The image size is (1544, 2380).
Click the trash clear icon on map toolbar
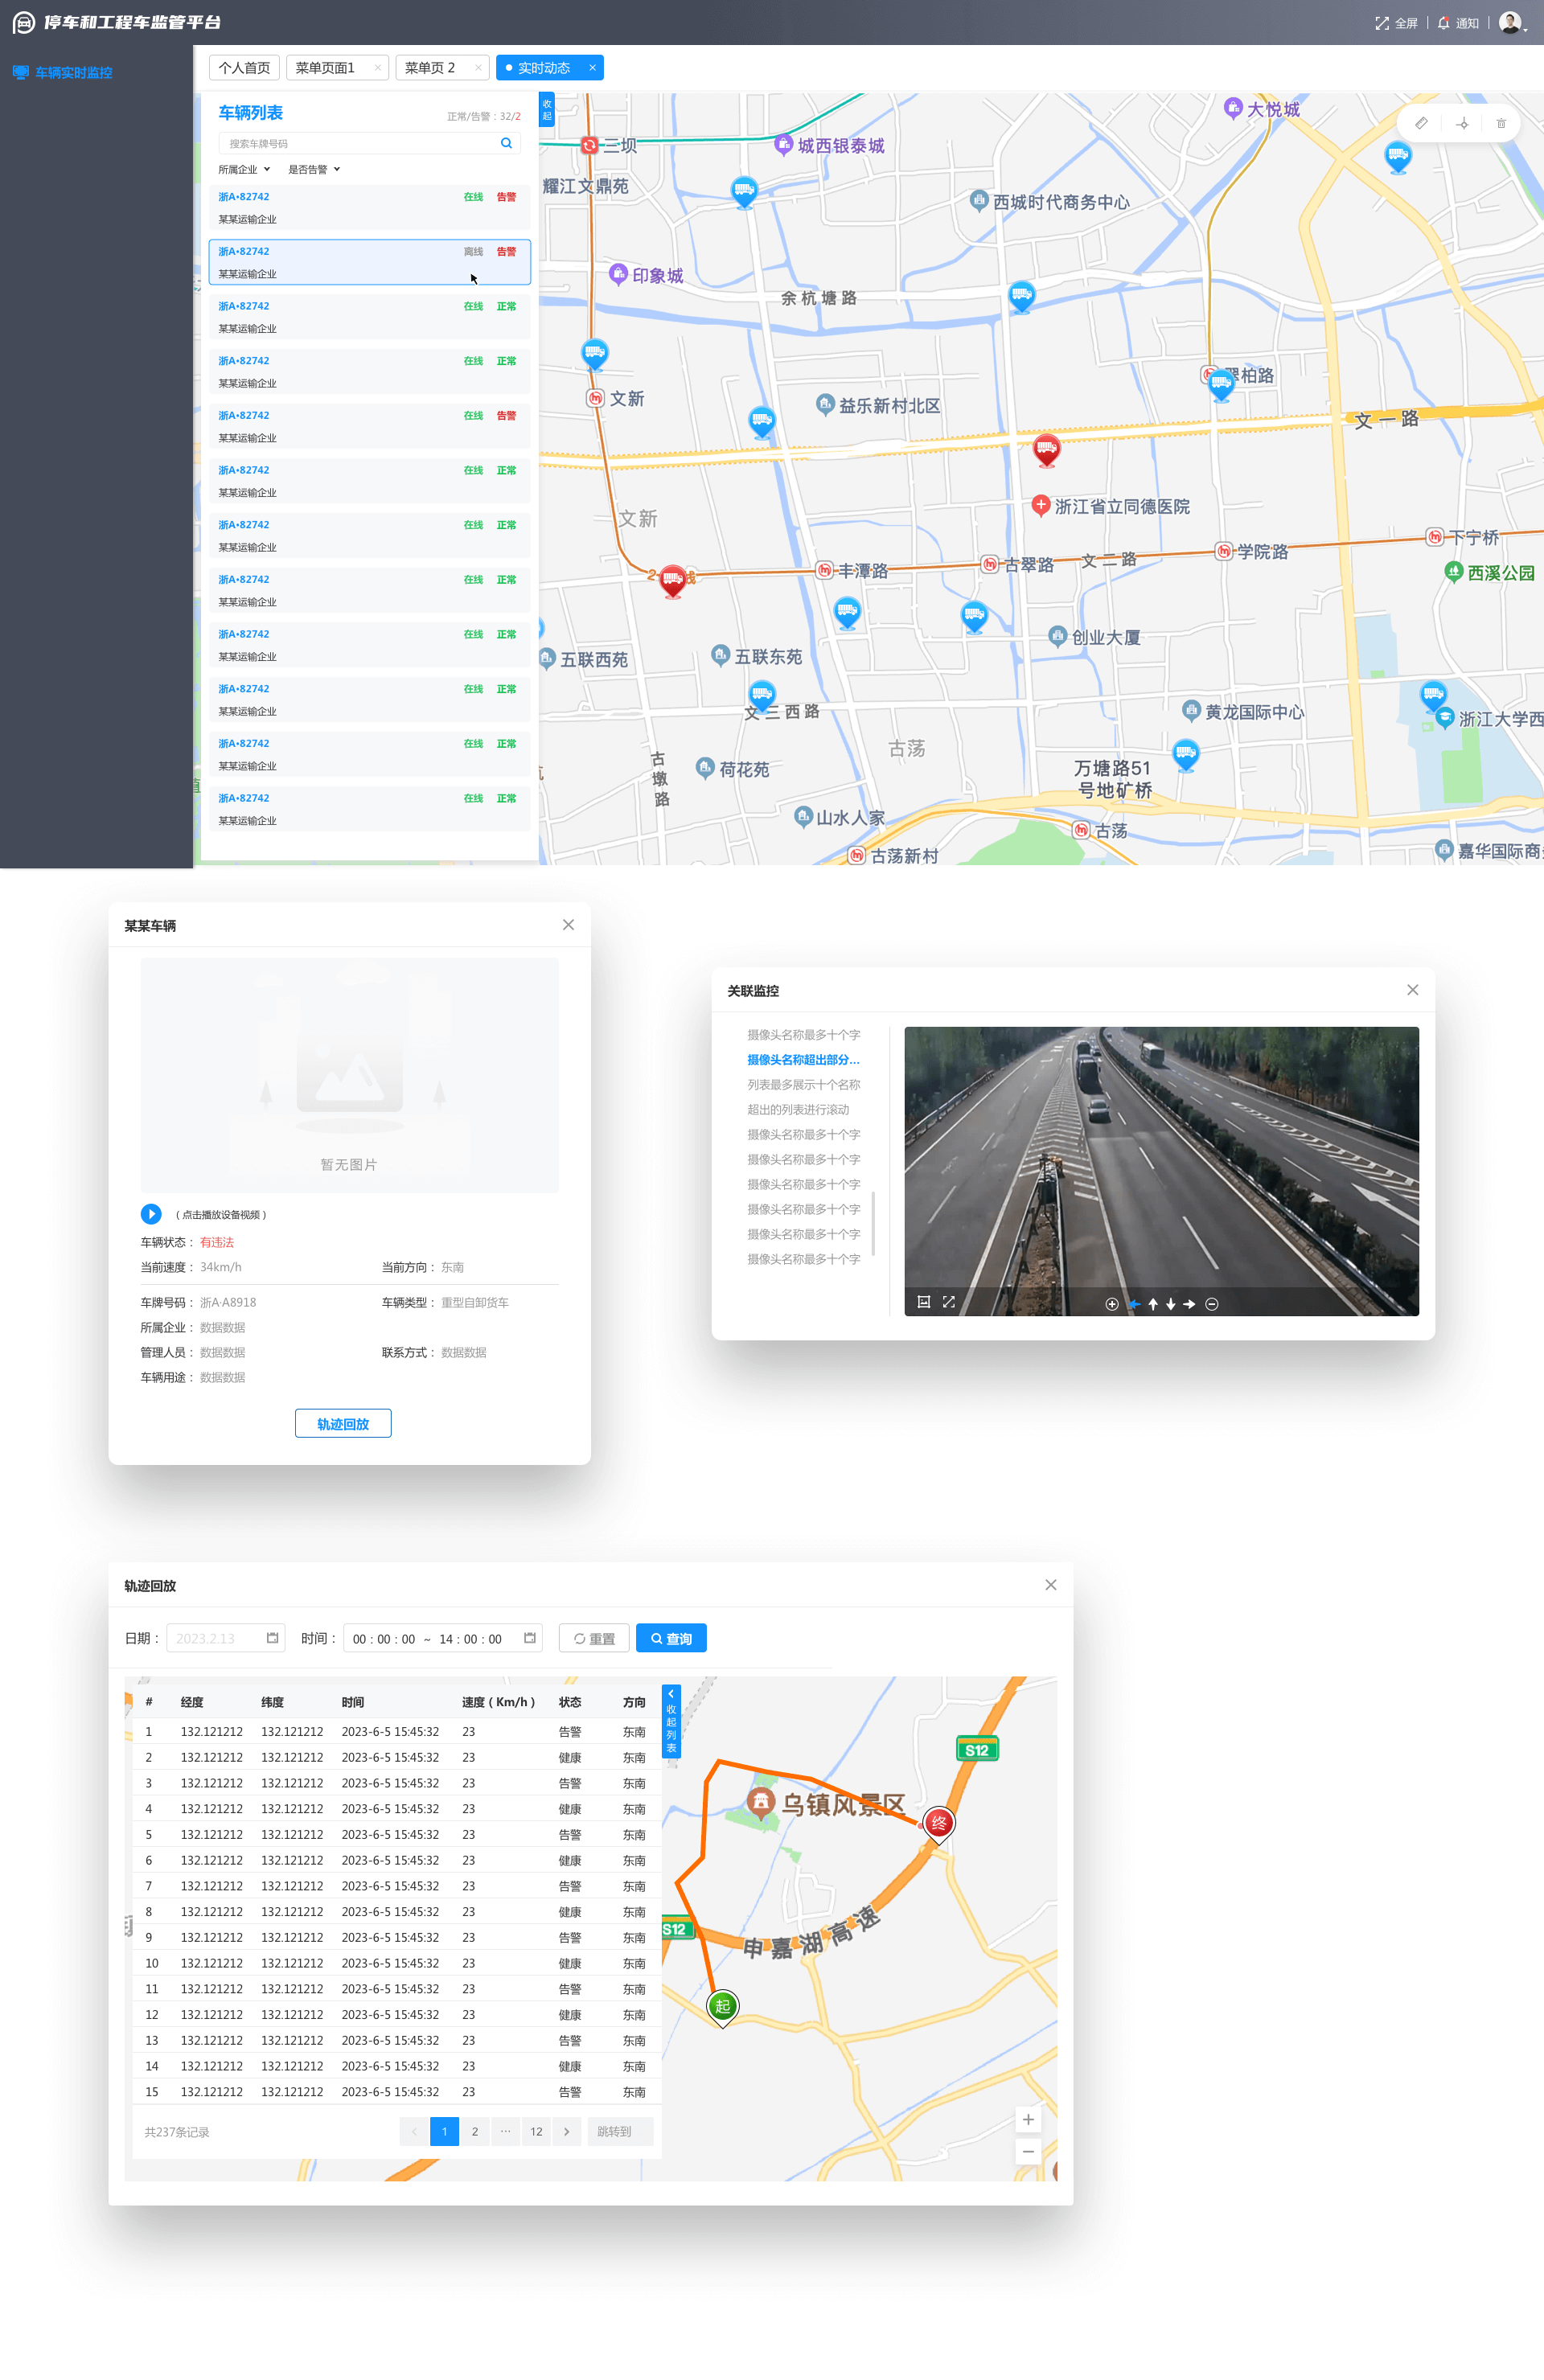pos(1501,123)
